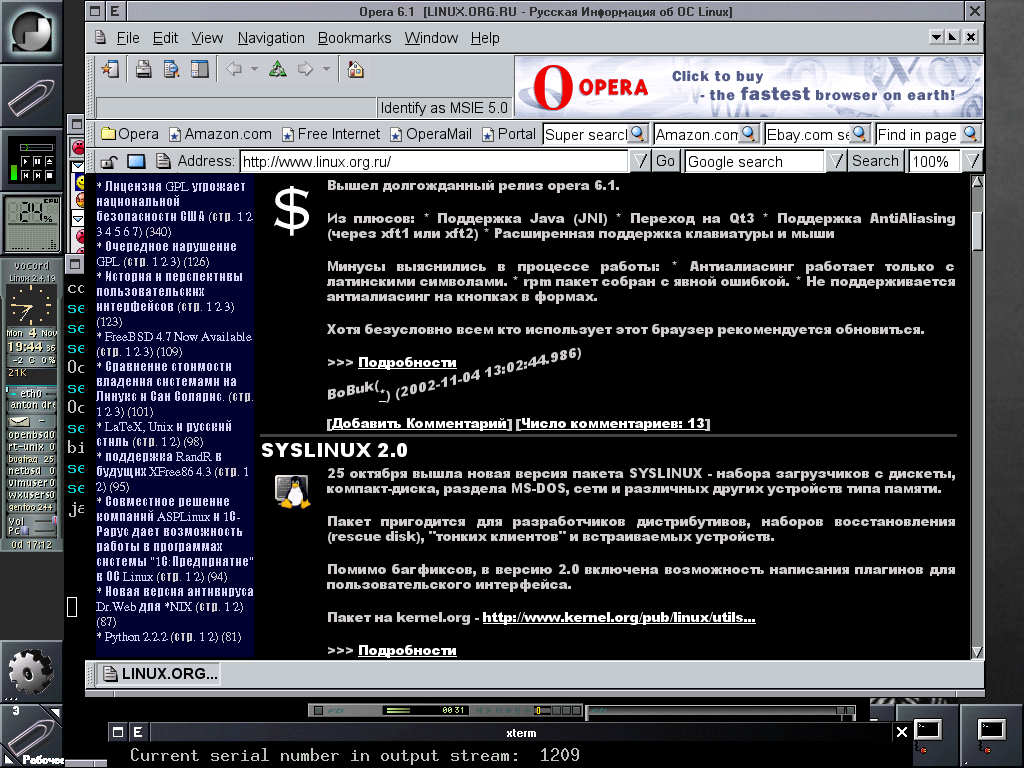Go forward with the right arrow icon
Viewport: 1024px width, 768px height.
[305, 69]
